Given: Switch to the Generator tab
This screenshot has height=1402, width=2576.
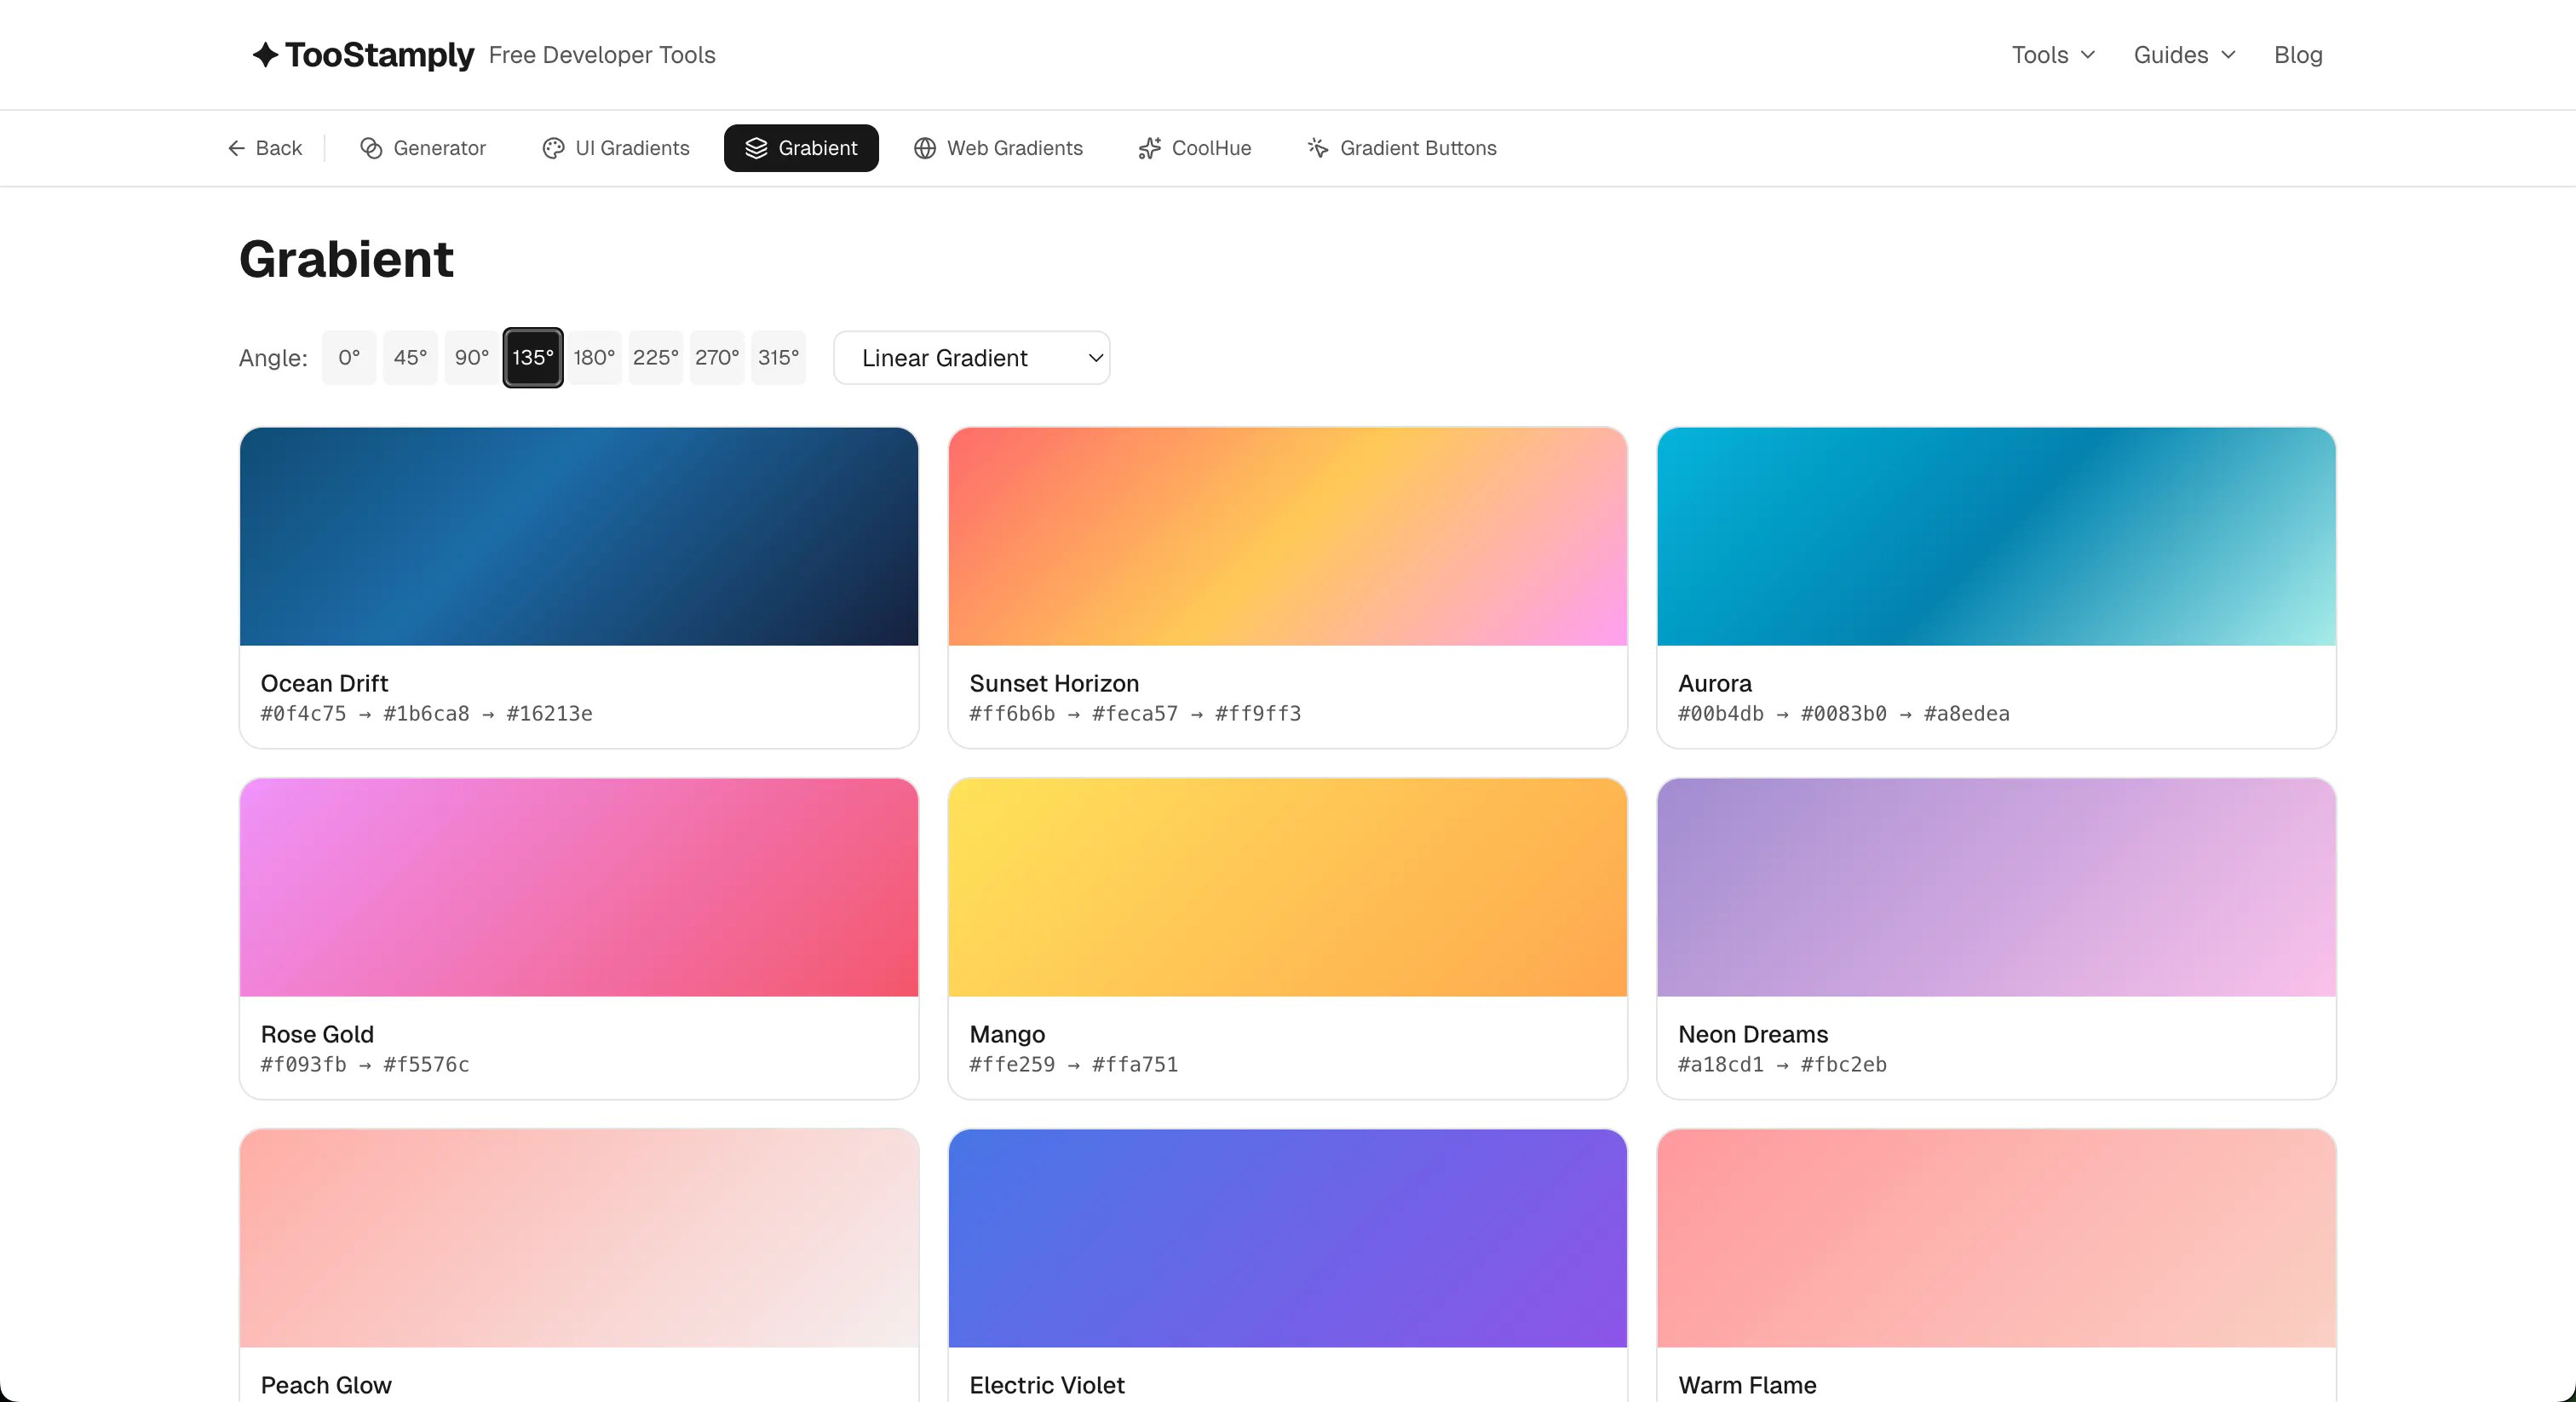Looking at the screenshot, I should pos(422,148).
